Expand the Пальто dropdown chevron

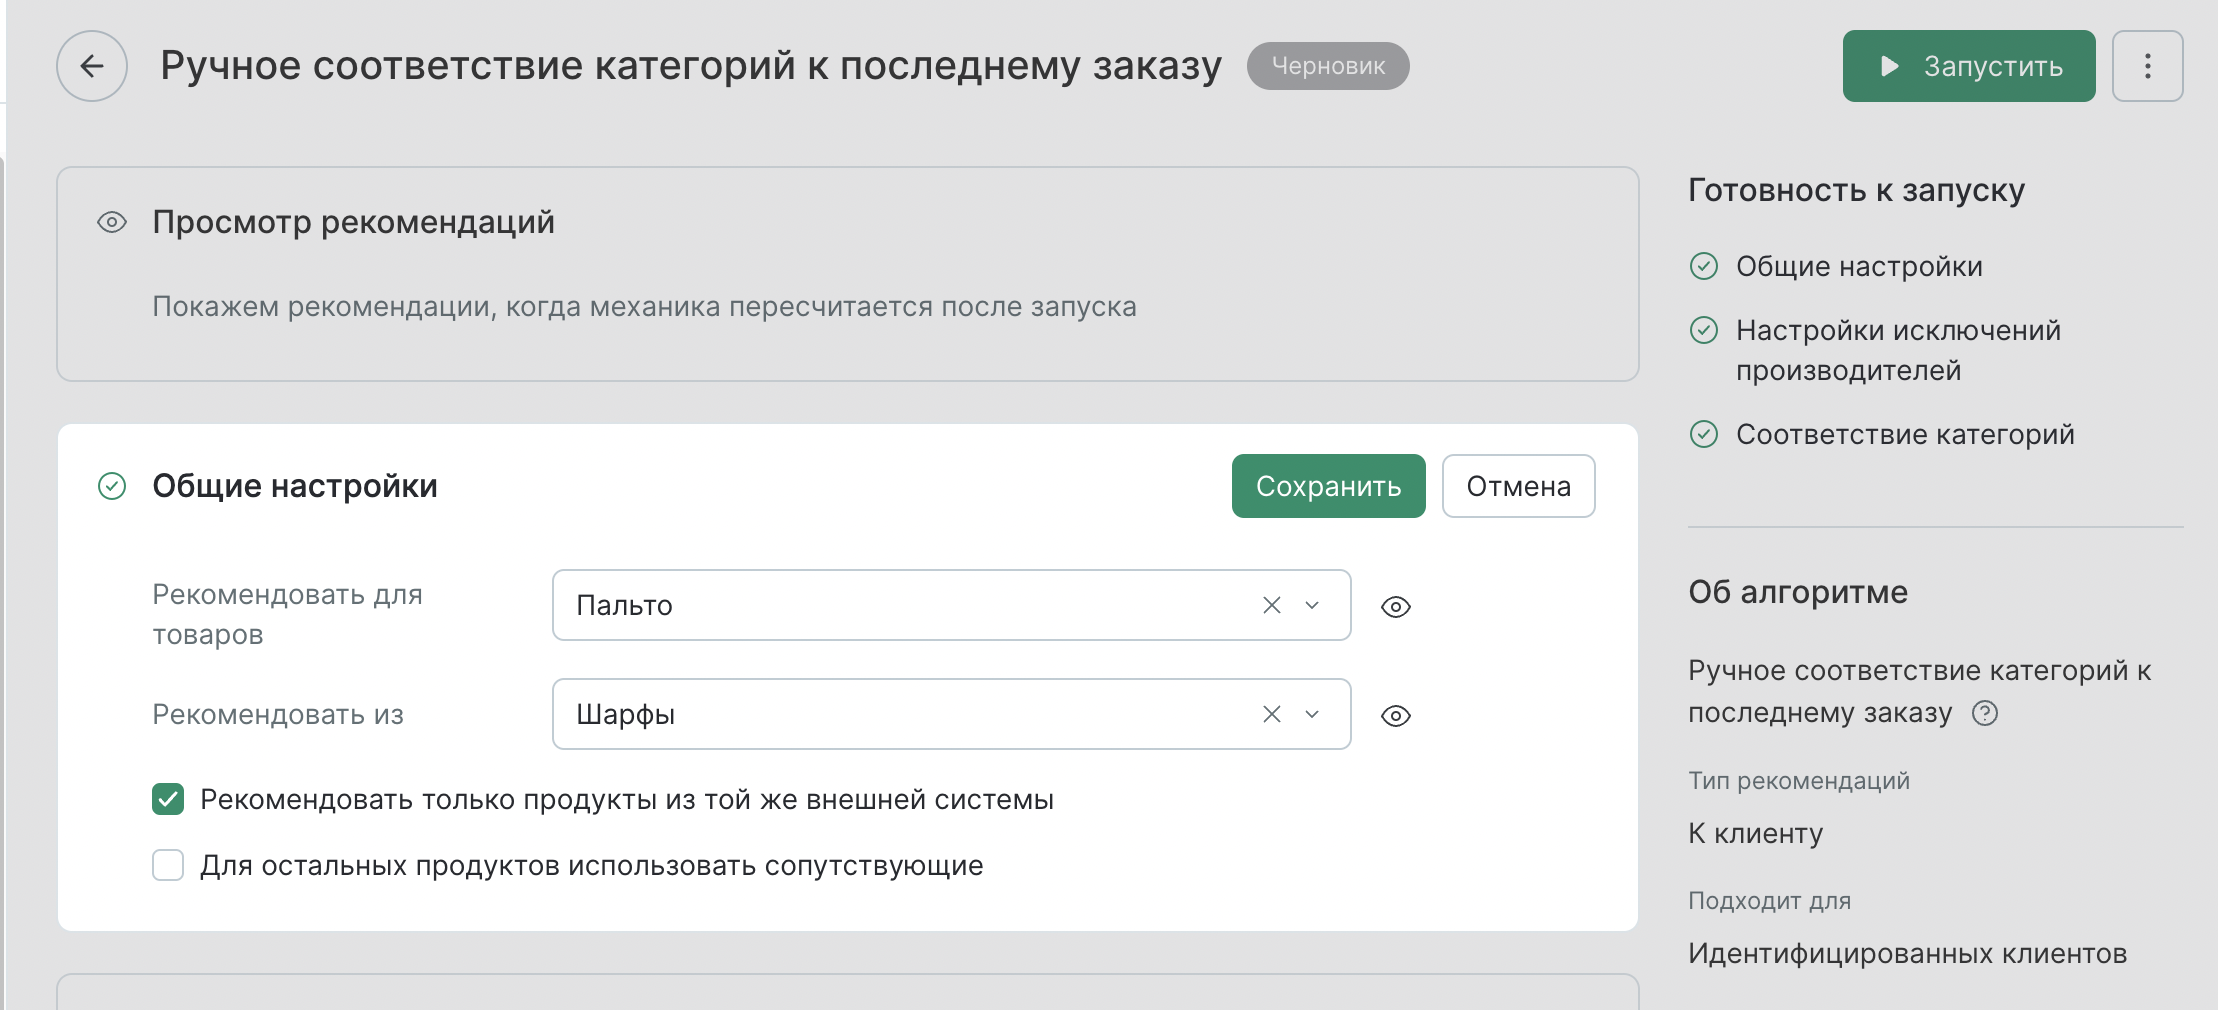[1312, 605]
